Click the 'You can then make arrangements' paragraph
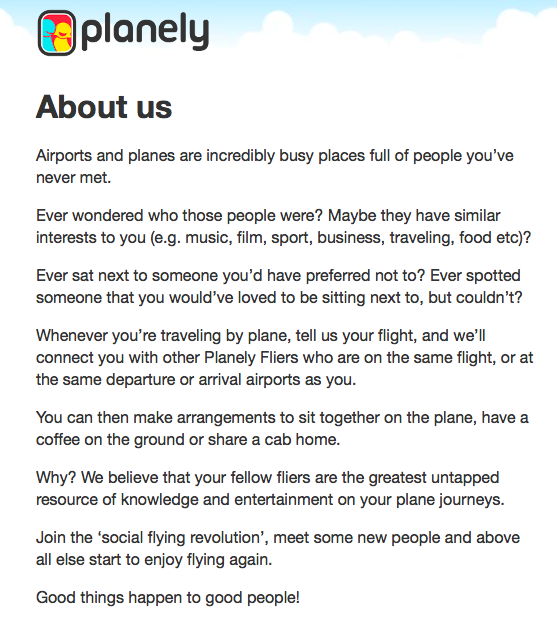557x644 pixels. coord(282,428)
